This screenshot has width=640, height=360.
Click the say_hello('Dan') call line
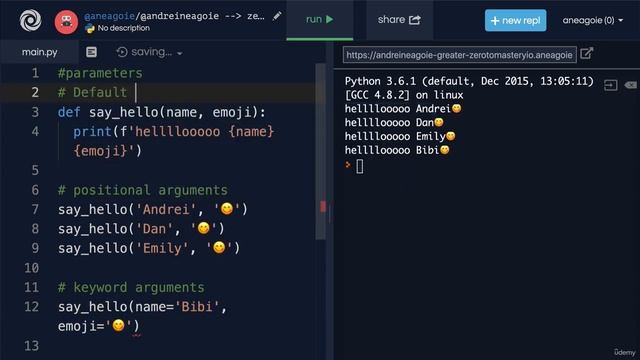point(141,229)
